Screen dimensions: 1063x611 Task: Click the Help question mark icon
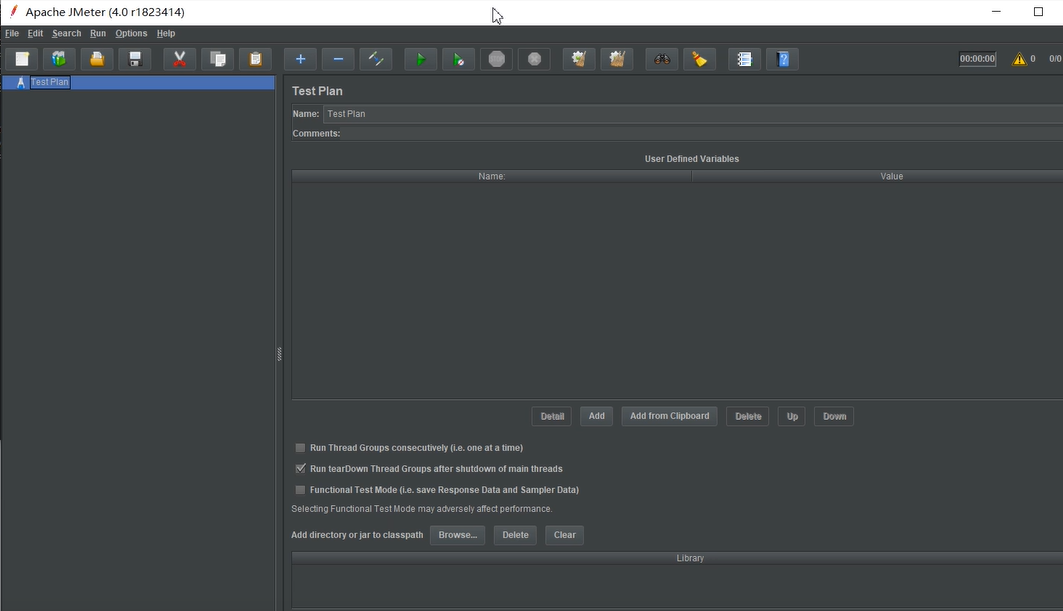point(782,59)
